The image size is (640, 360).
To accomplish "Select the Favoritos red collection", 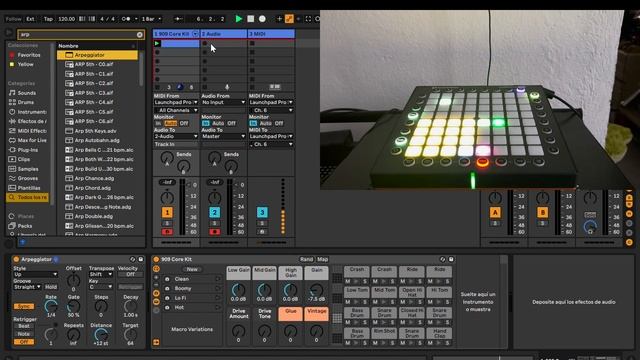I will [x=29, y=55].
